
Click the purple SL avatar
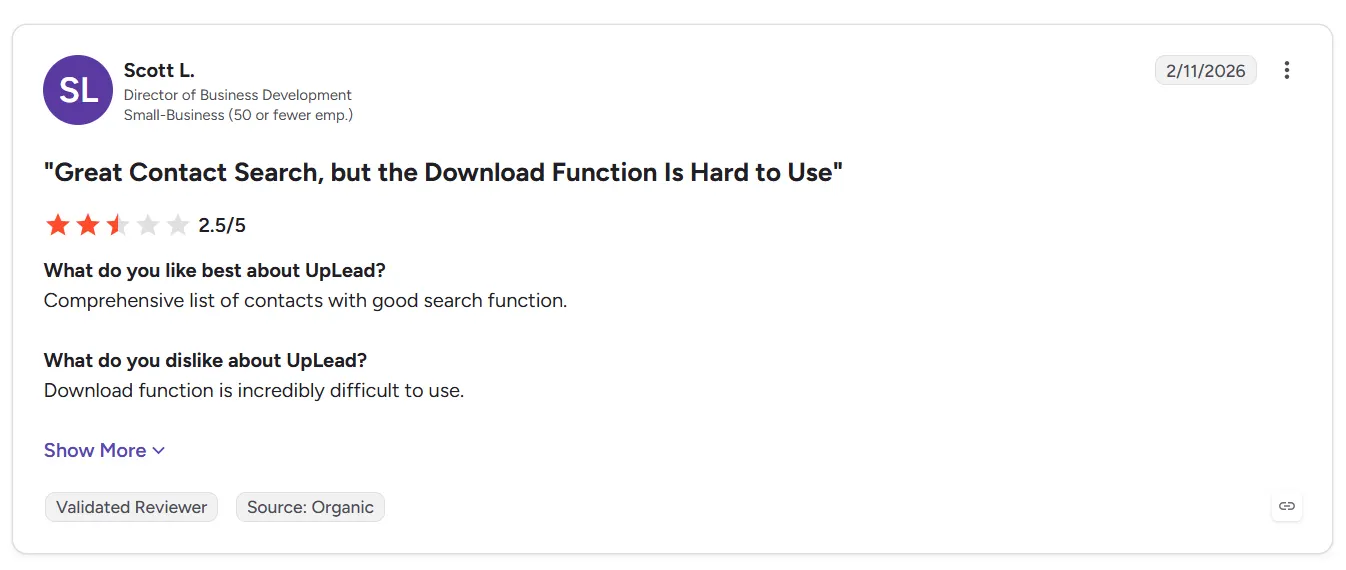pos(78,90)
